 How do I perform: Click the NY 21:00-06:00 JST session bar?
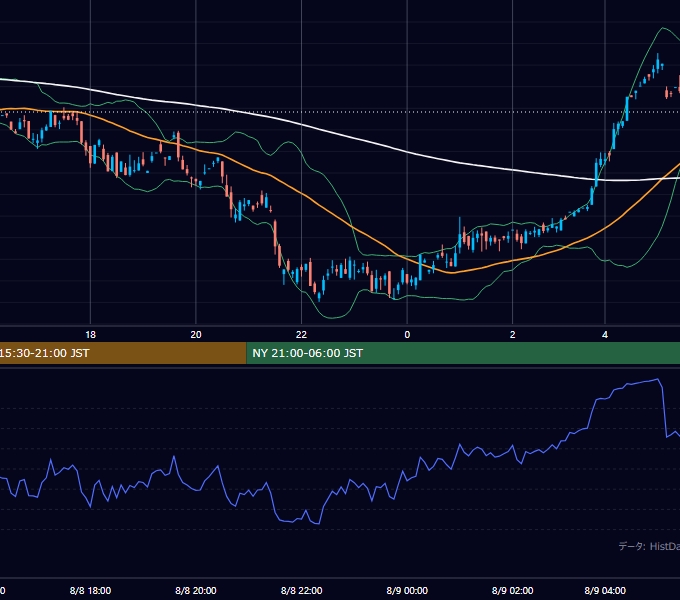click(463, 353)
